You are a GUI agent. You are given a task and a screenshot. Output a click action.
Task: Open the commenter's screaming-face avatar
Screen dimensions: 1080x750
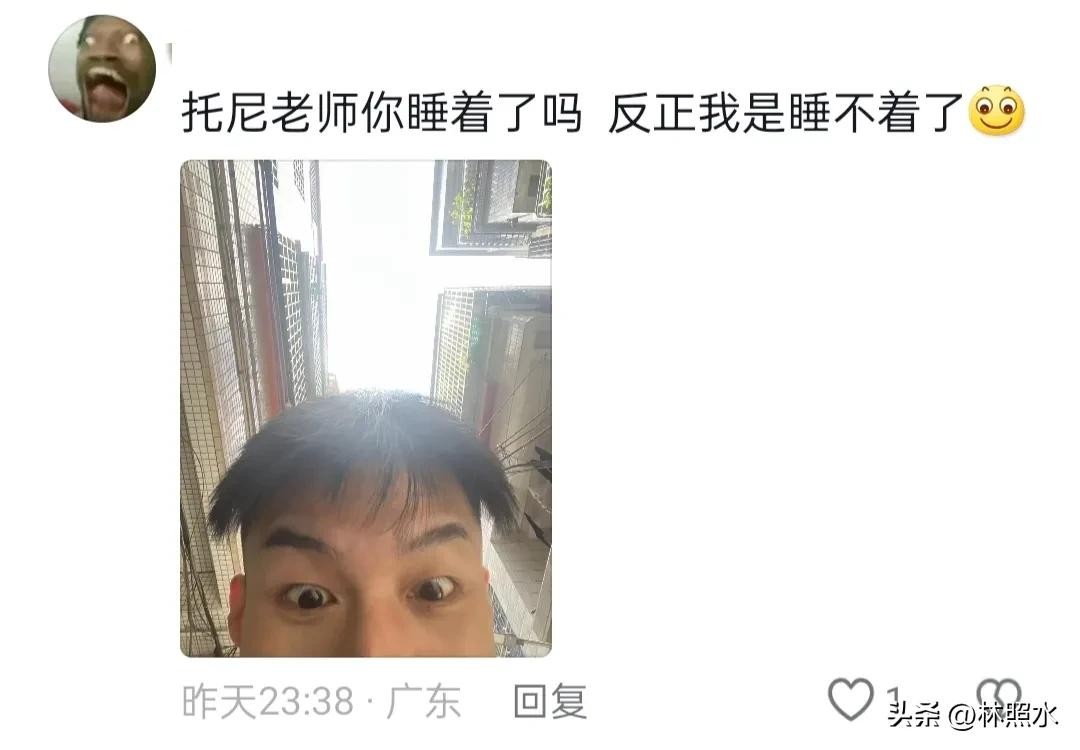102,68
